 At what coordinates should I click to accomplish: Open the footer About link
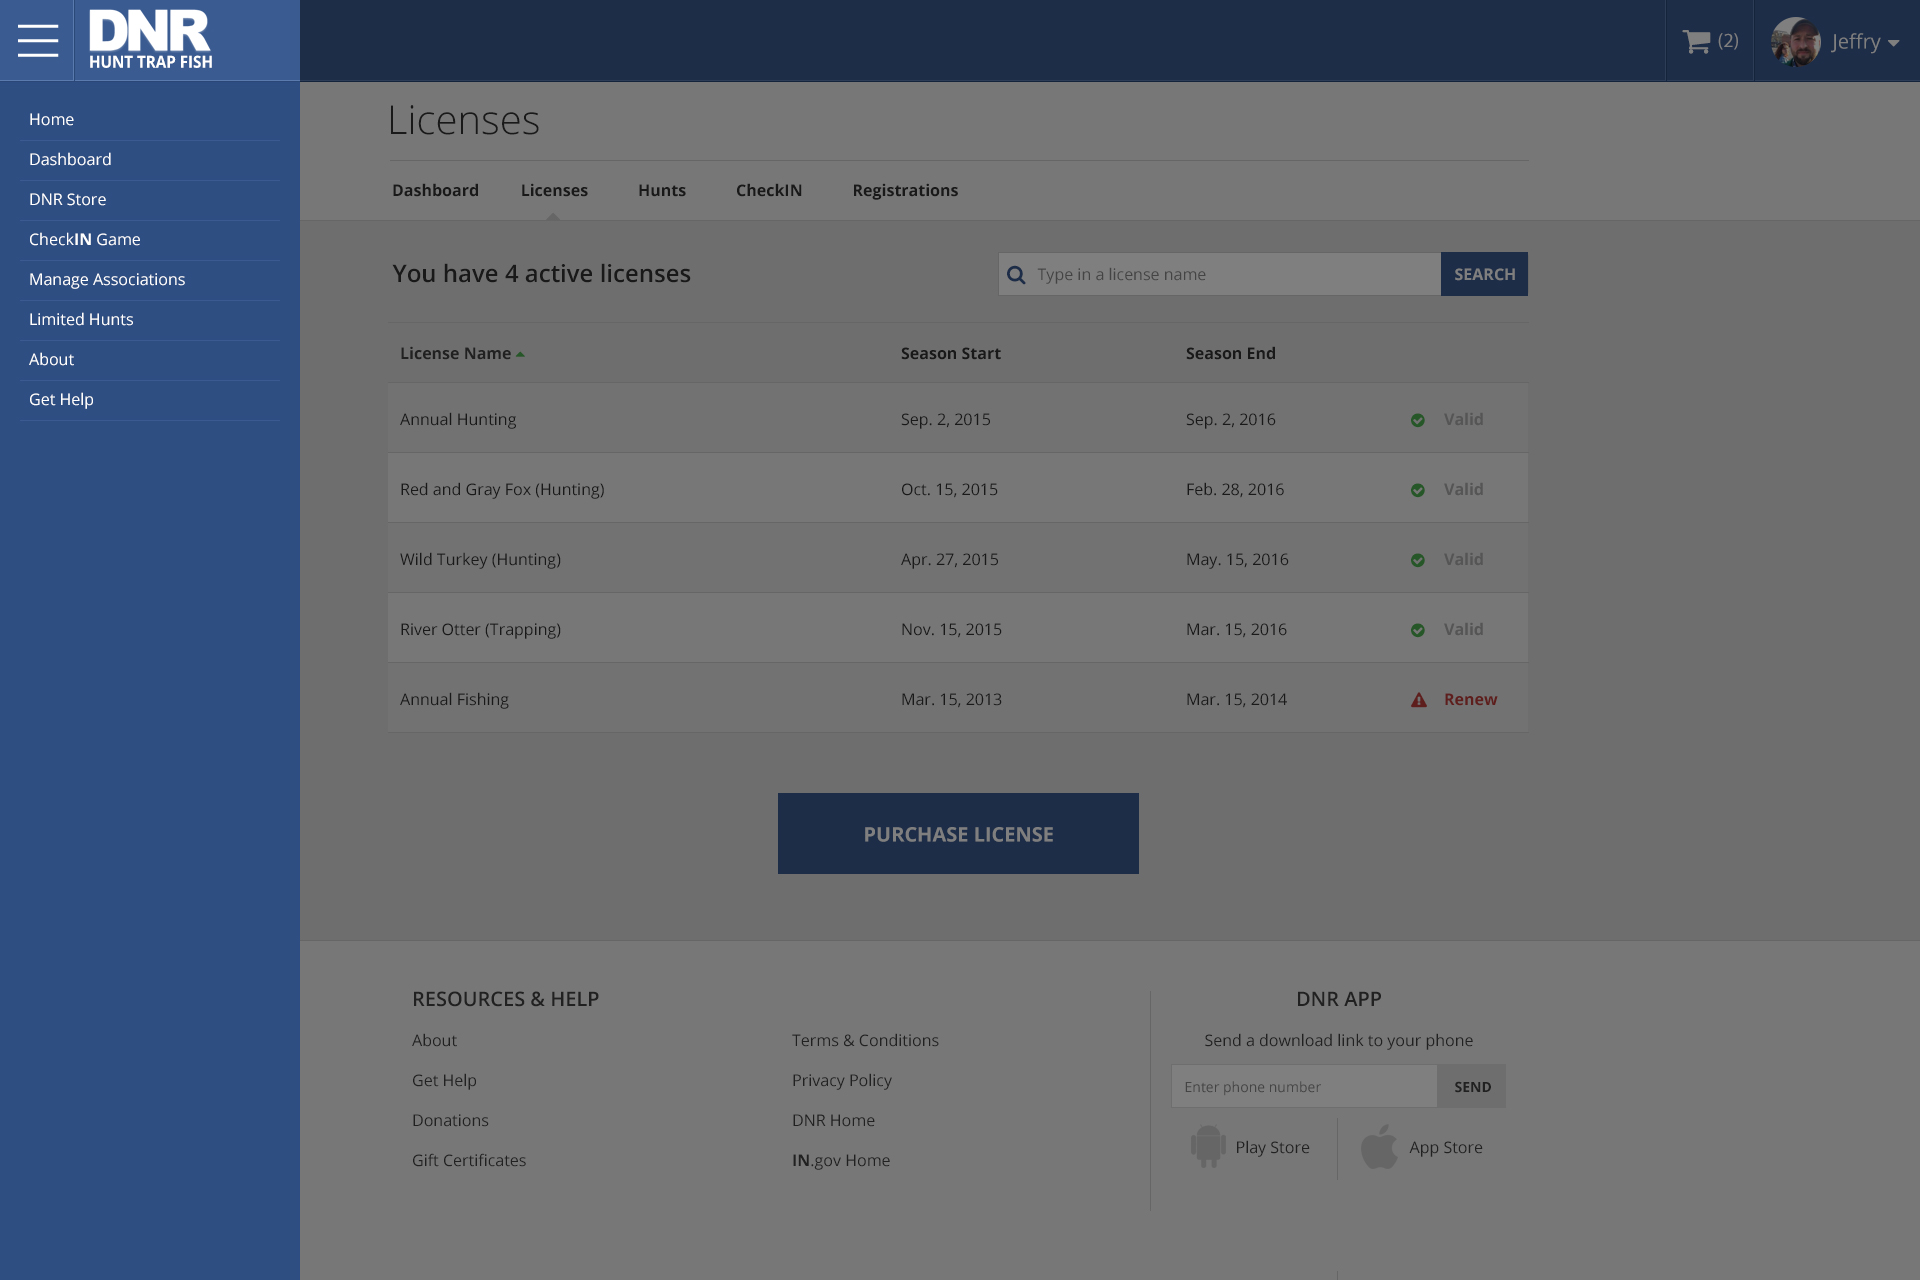pyautogui.click(x=434, y=1040)
